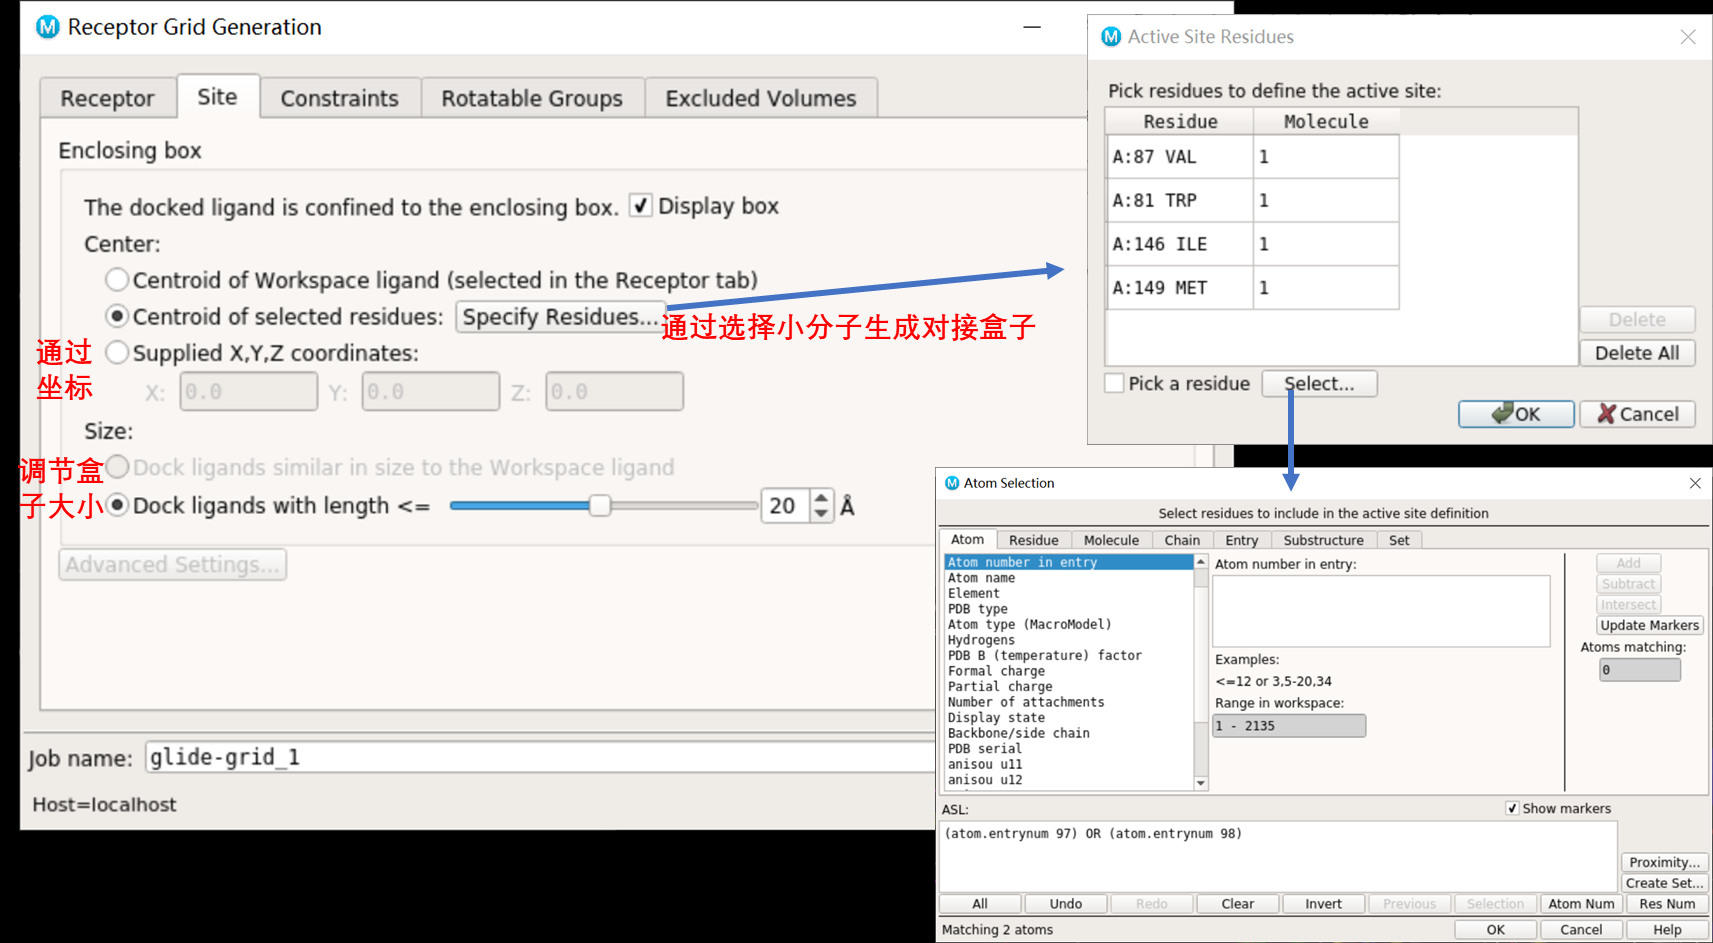
Task: Select the A:87 VAL residue row
Action: (1252, 157)
